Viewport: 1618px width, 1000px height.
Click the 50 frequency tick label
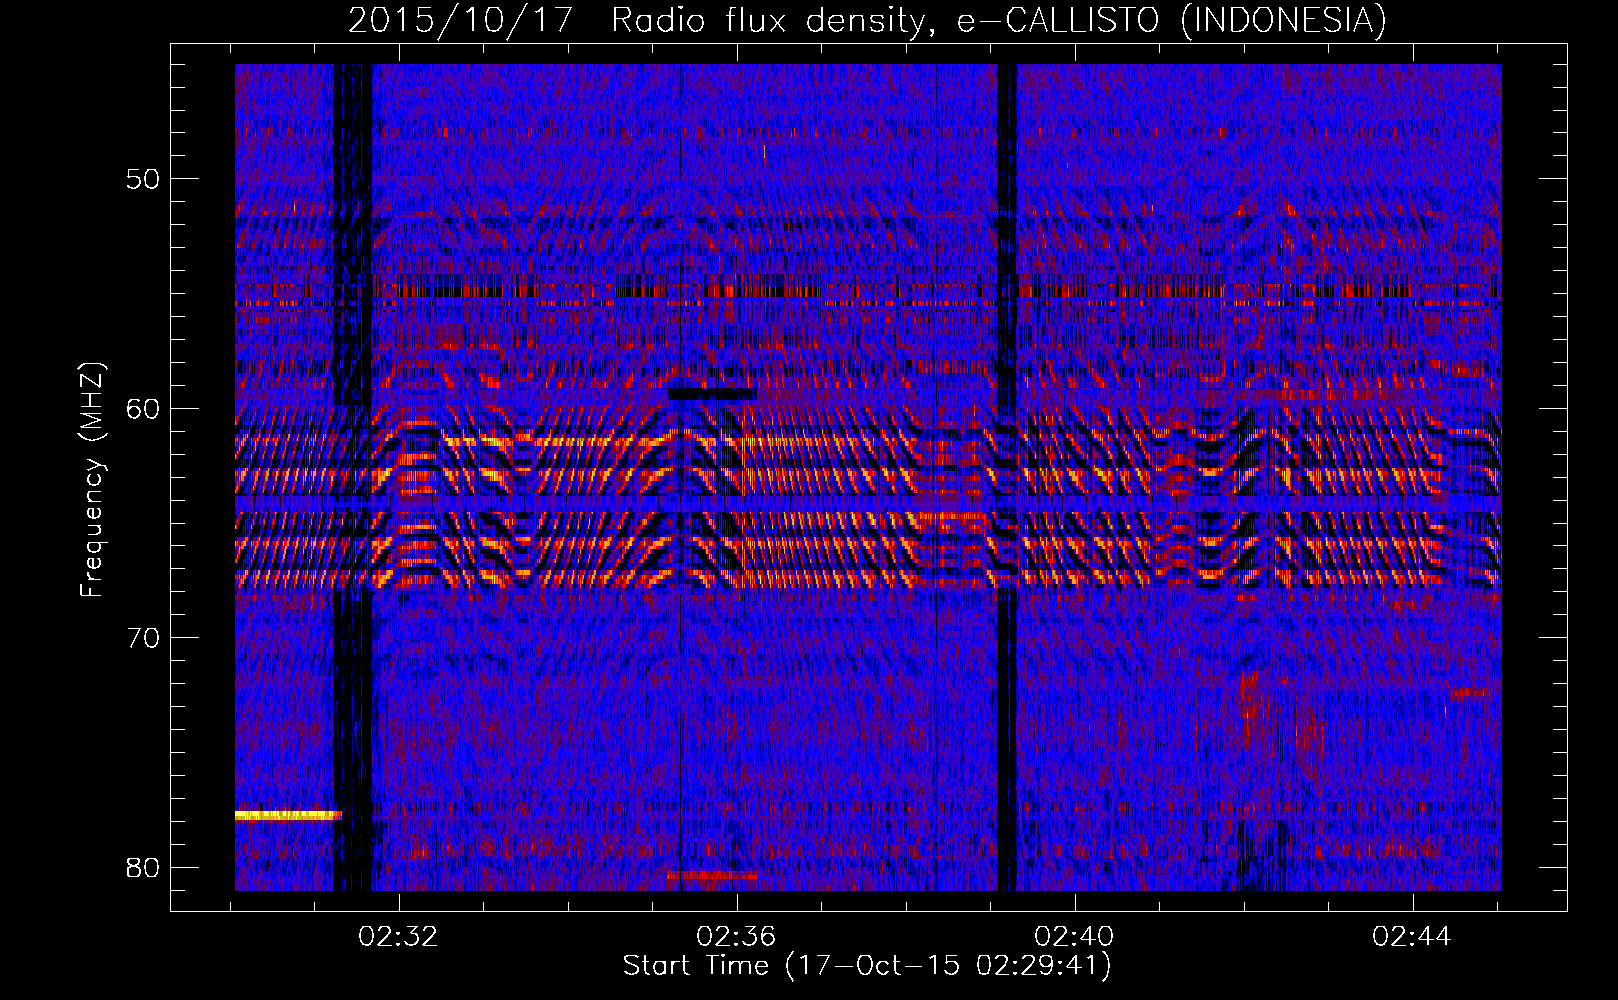tap(144, 179)
